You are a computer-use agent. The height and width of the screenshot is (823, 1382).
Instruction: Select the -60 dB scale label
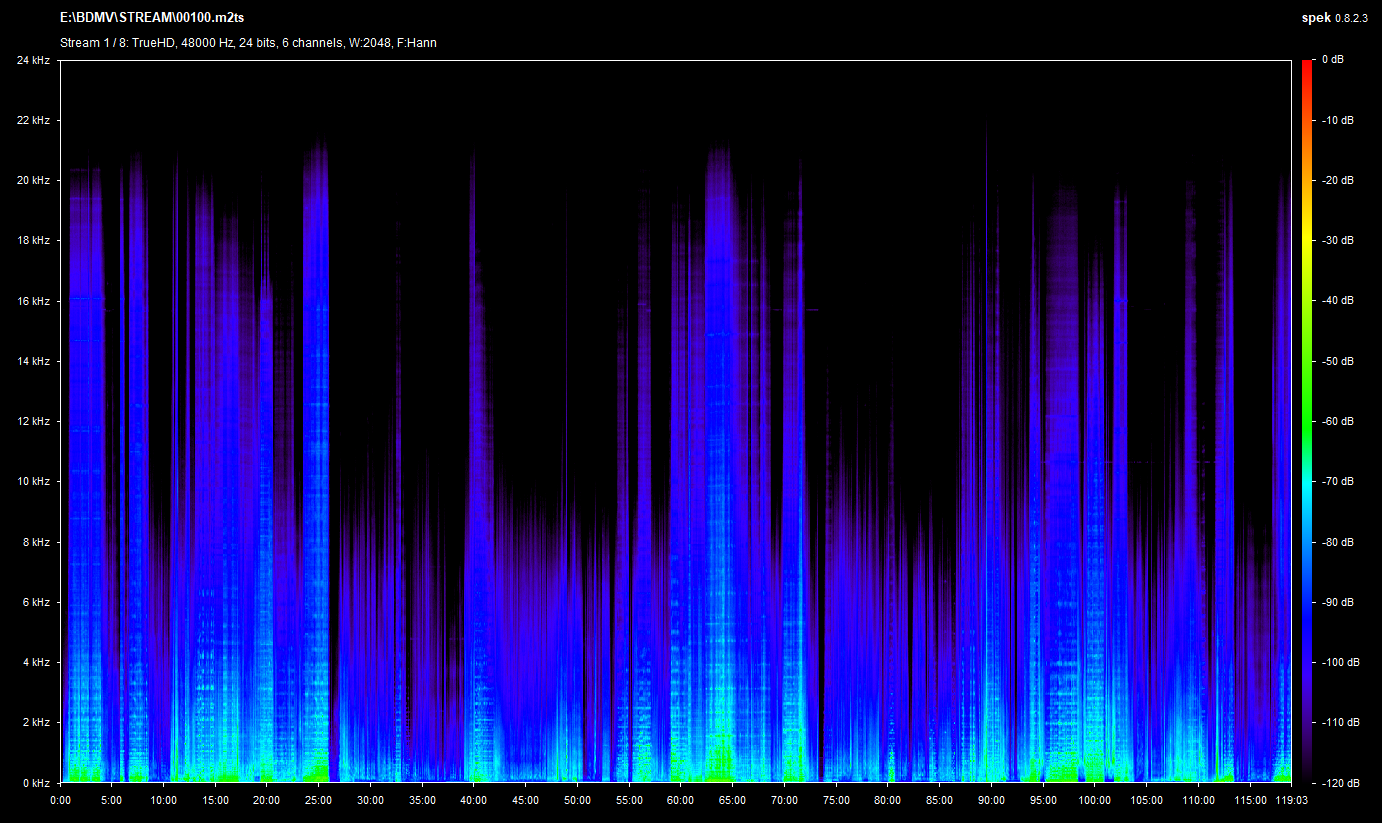tap(1338, 421)
